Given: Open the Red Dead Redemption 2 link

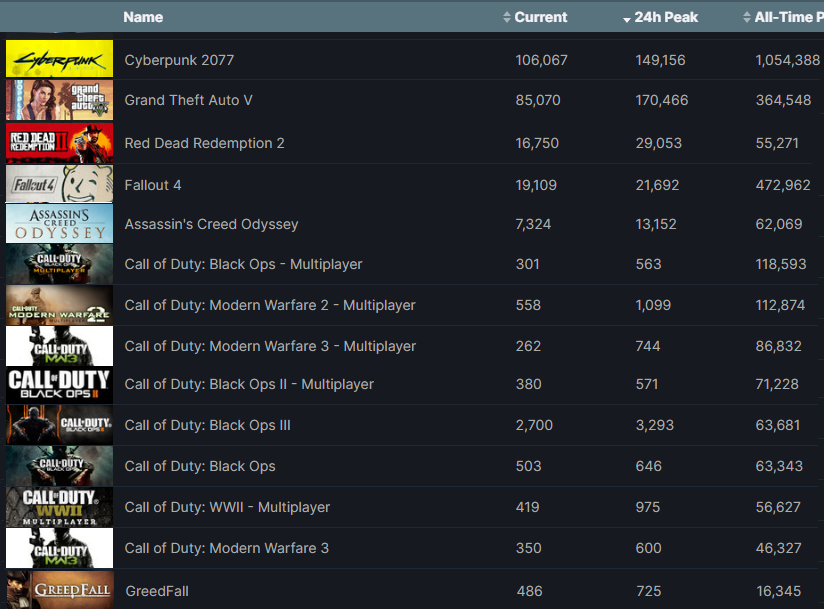Looking at the screenshot, I should 204,143.
